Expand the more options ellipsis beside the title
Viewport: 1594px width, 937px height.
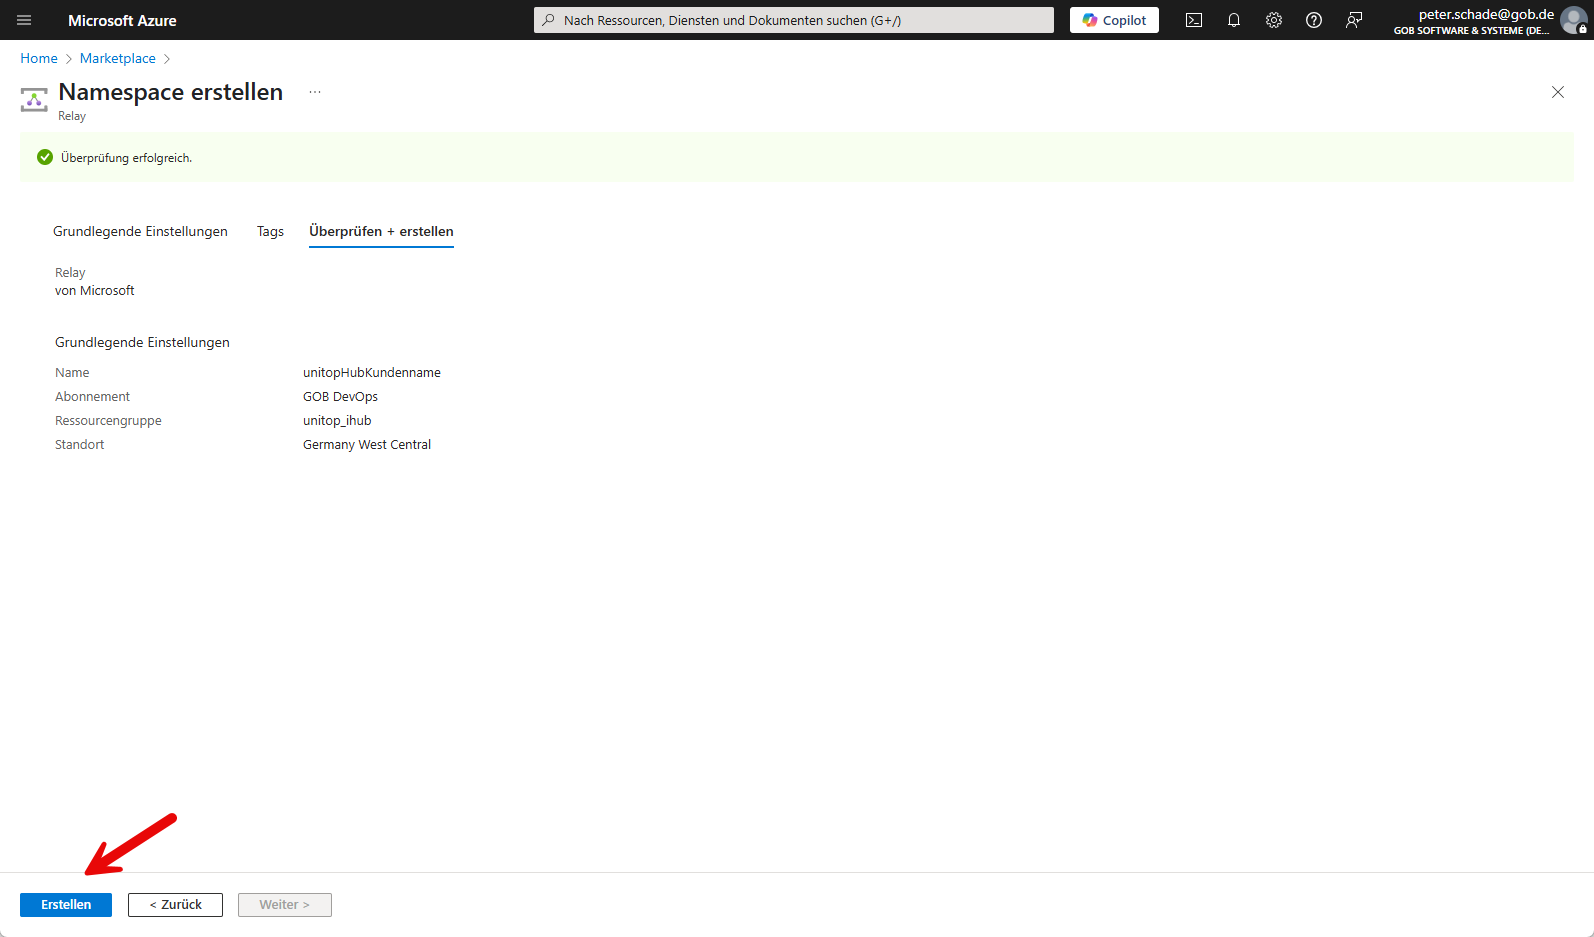click(315, 92)
